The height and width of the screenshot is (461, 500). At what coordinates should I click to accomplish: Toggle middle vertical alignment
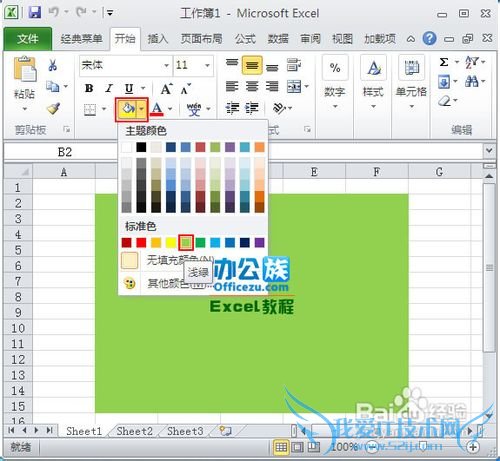pos(252,65)
